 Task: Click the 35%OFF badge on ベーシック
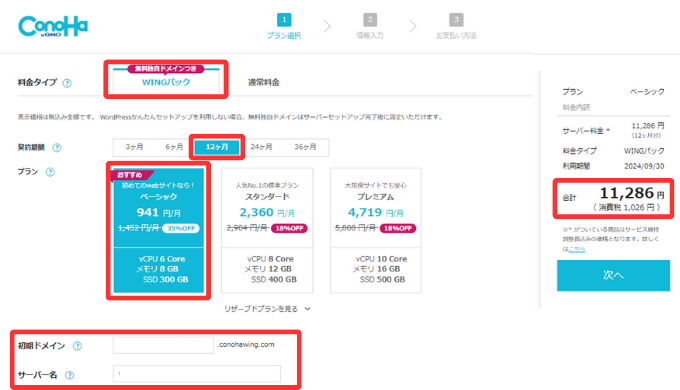tap(181, 228)
